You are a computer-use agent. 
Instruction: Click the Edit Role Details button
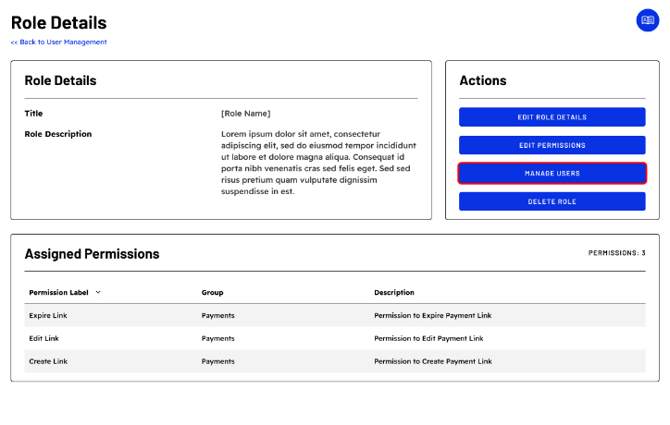[x=552, y=117]
